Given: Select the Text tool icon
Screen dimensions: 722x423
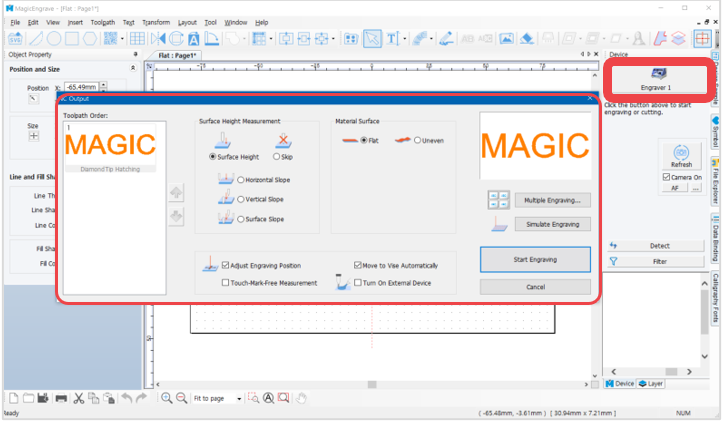Looking at the screenshot, I should tap(392, 39).
